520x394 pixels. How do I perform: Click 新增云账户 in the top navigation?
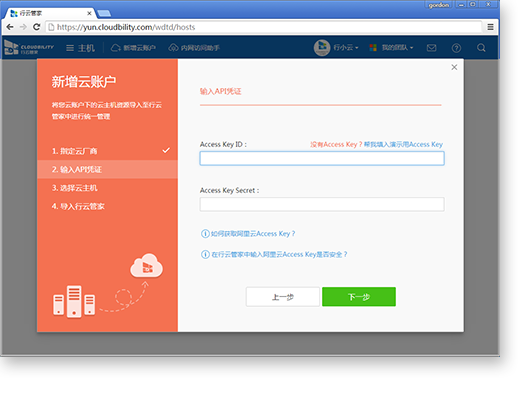133,48
